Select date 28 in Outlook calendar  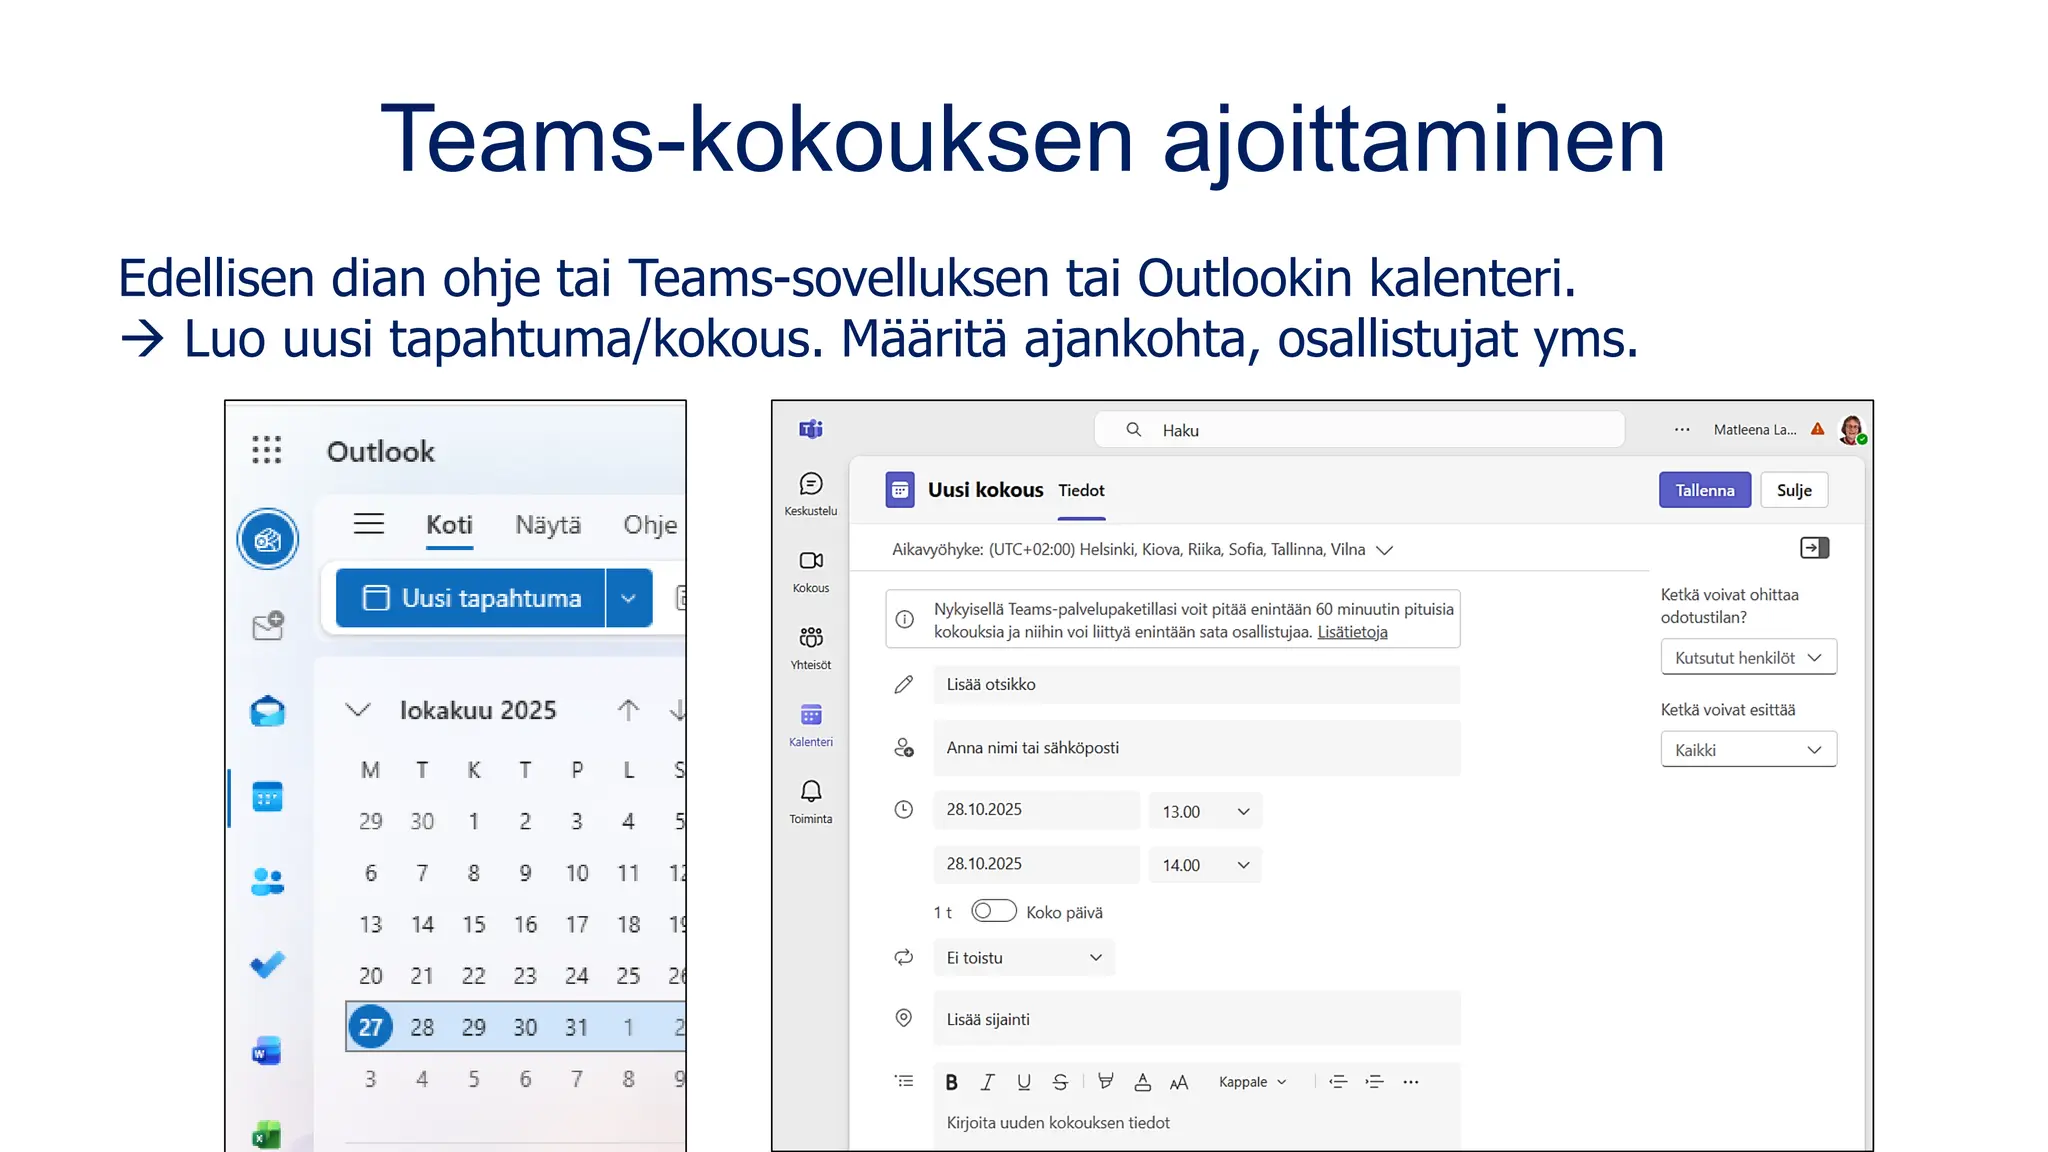[x=422, y=1027]
